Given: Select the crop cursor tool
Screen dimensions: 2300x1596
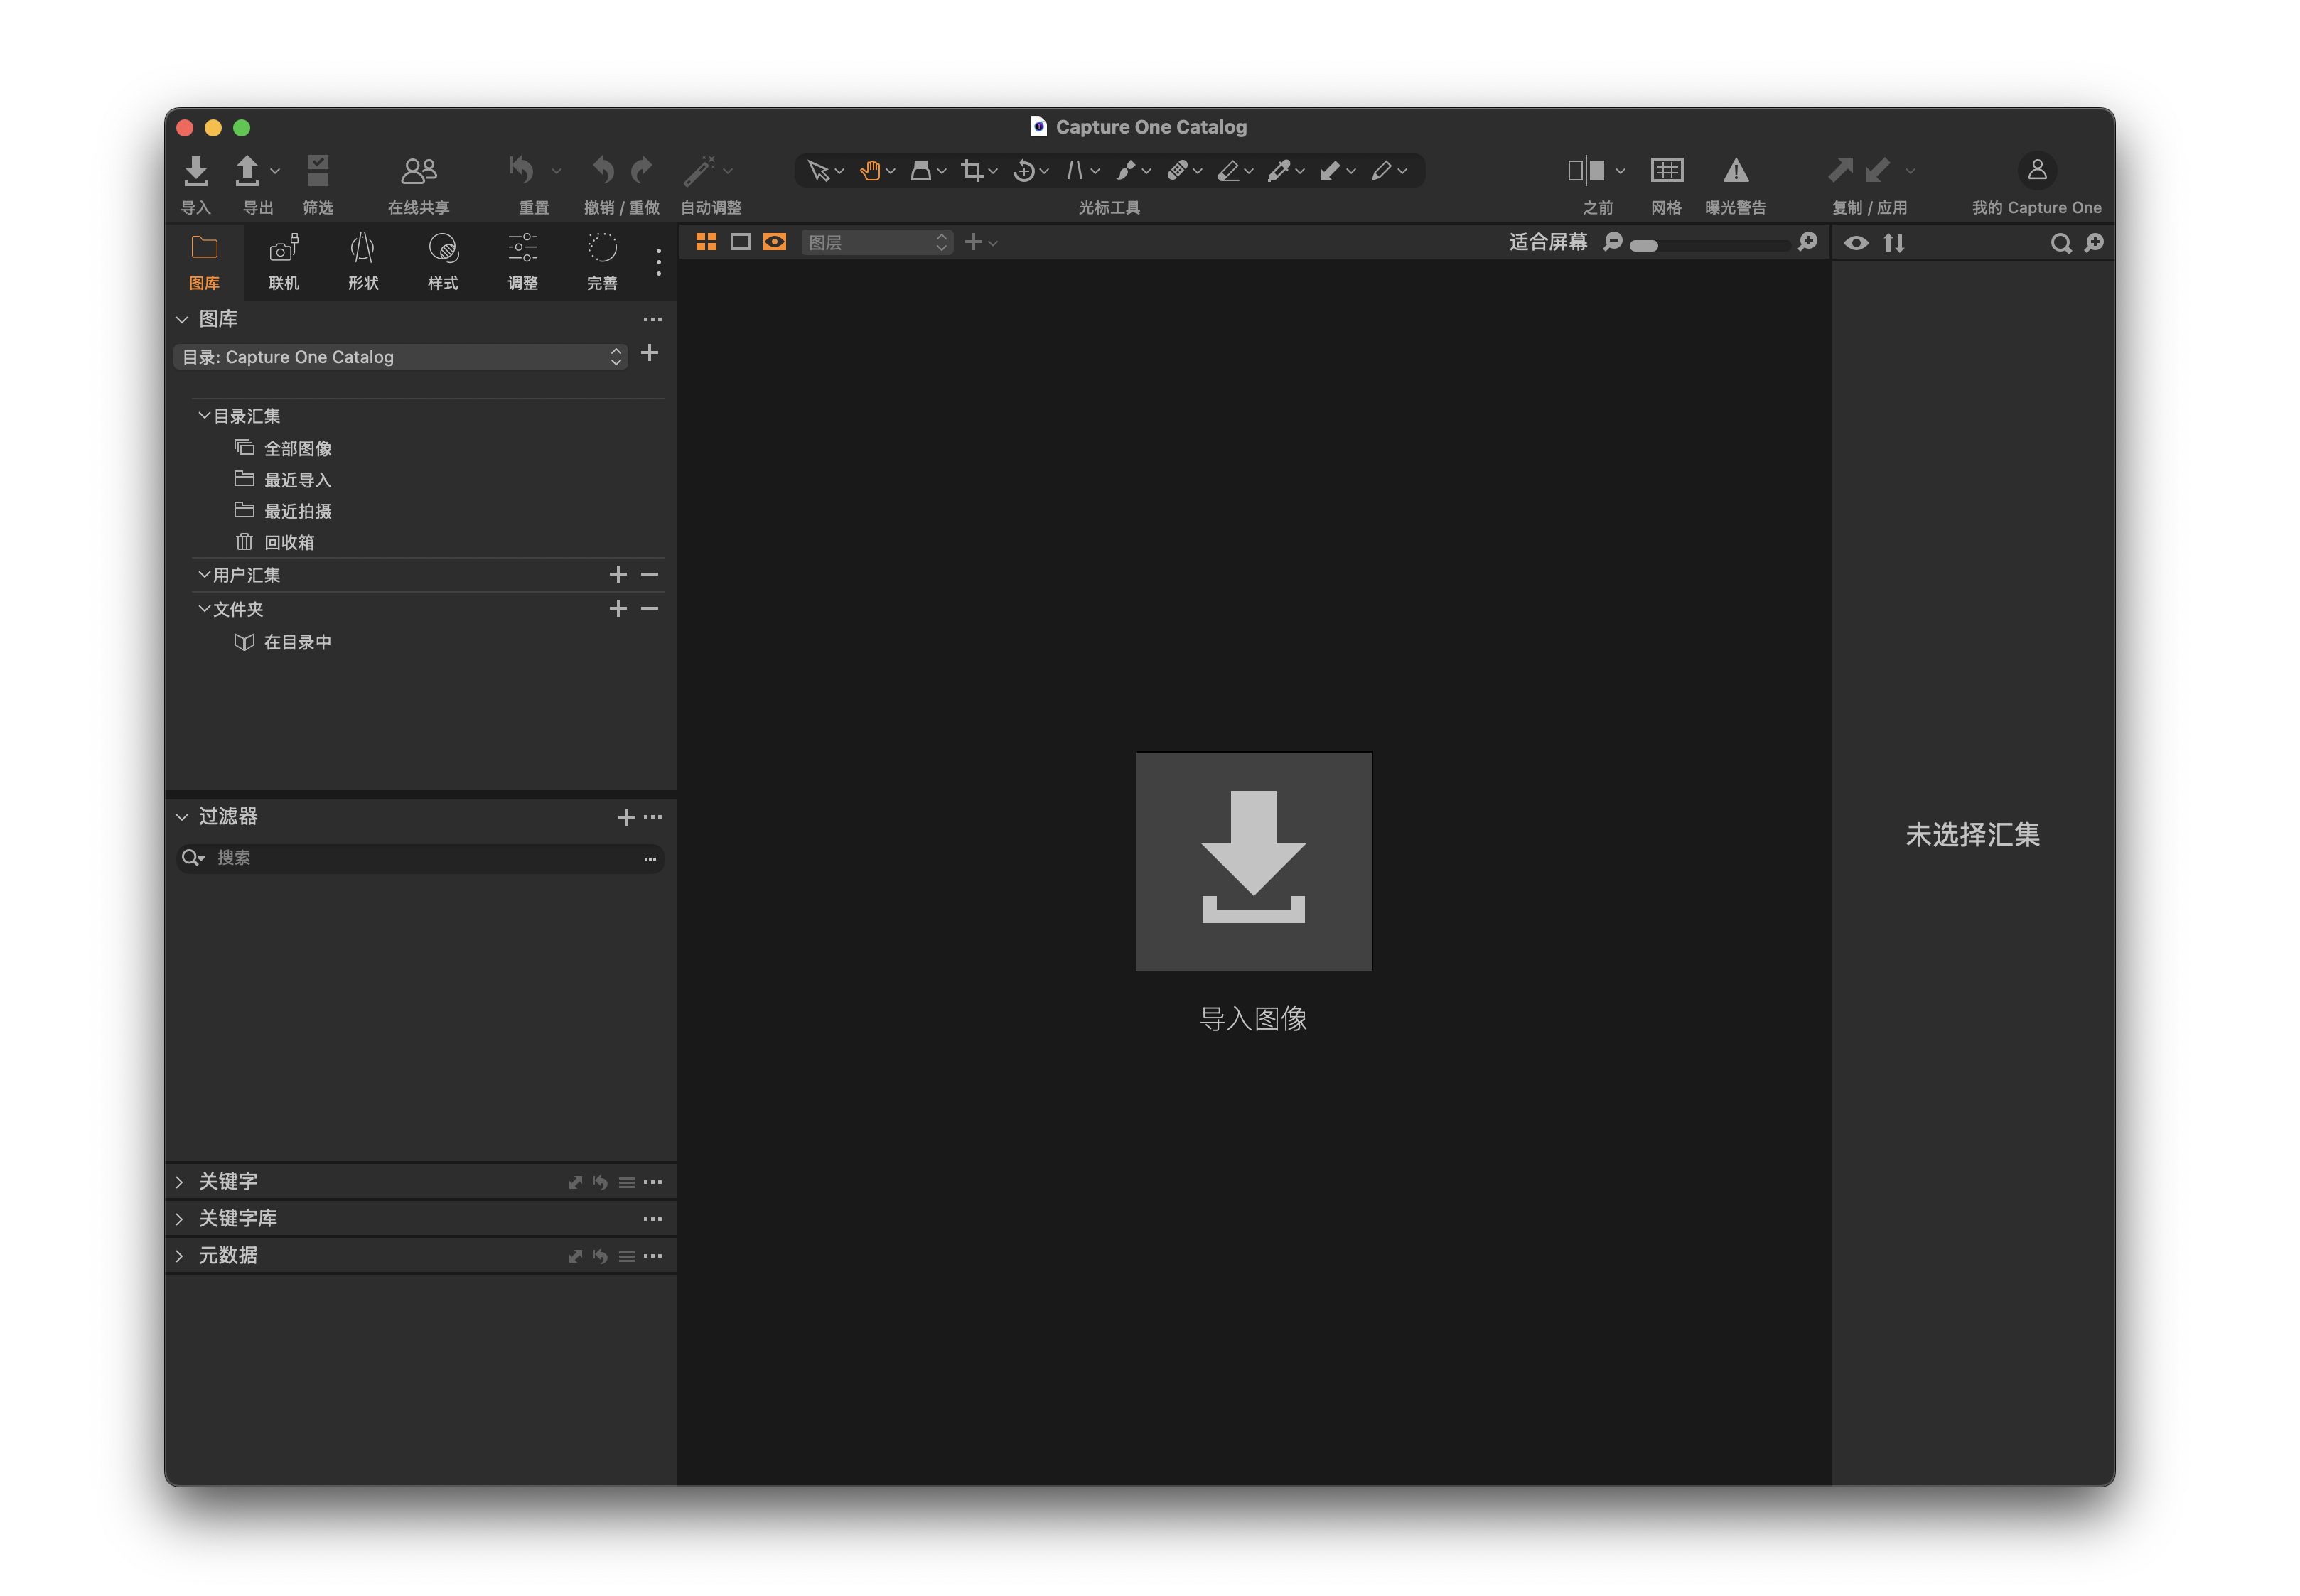Looking at the screenshot, I should (x=971, y=171).
